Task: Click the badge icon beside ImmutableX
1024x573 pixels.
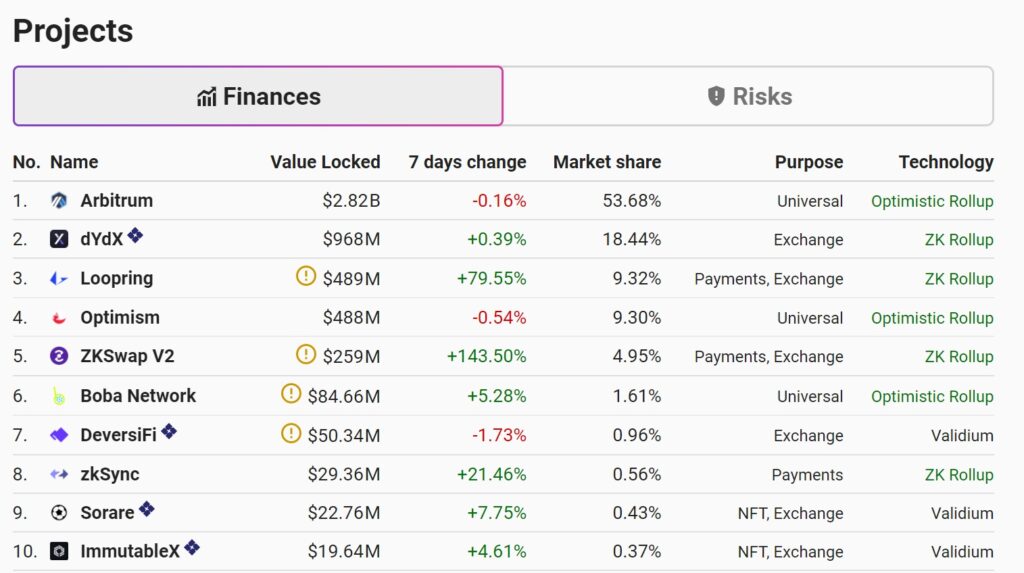Action: (192, 548)
